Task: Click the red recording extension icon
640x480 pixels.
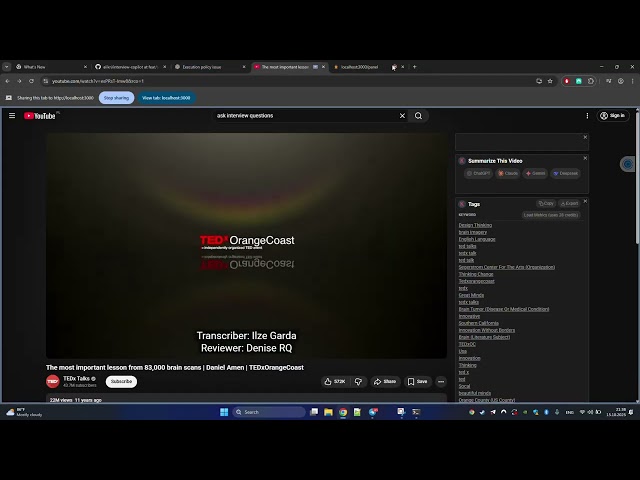Action: pos(567,81)
